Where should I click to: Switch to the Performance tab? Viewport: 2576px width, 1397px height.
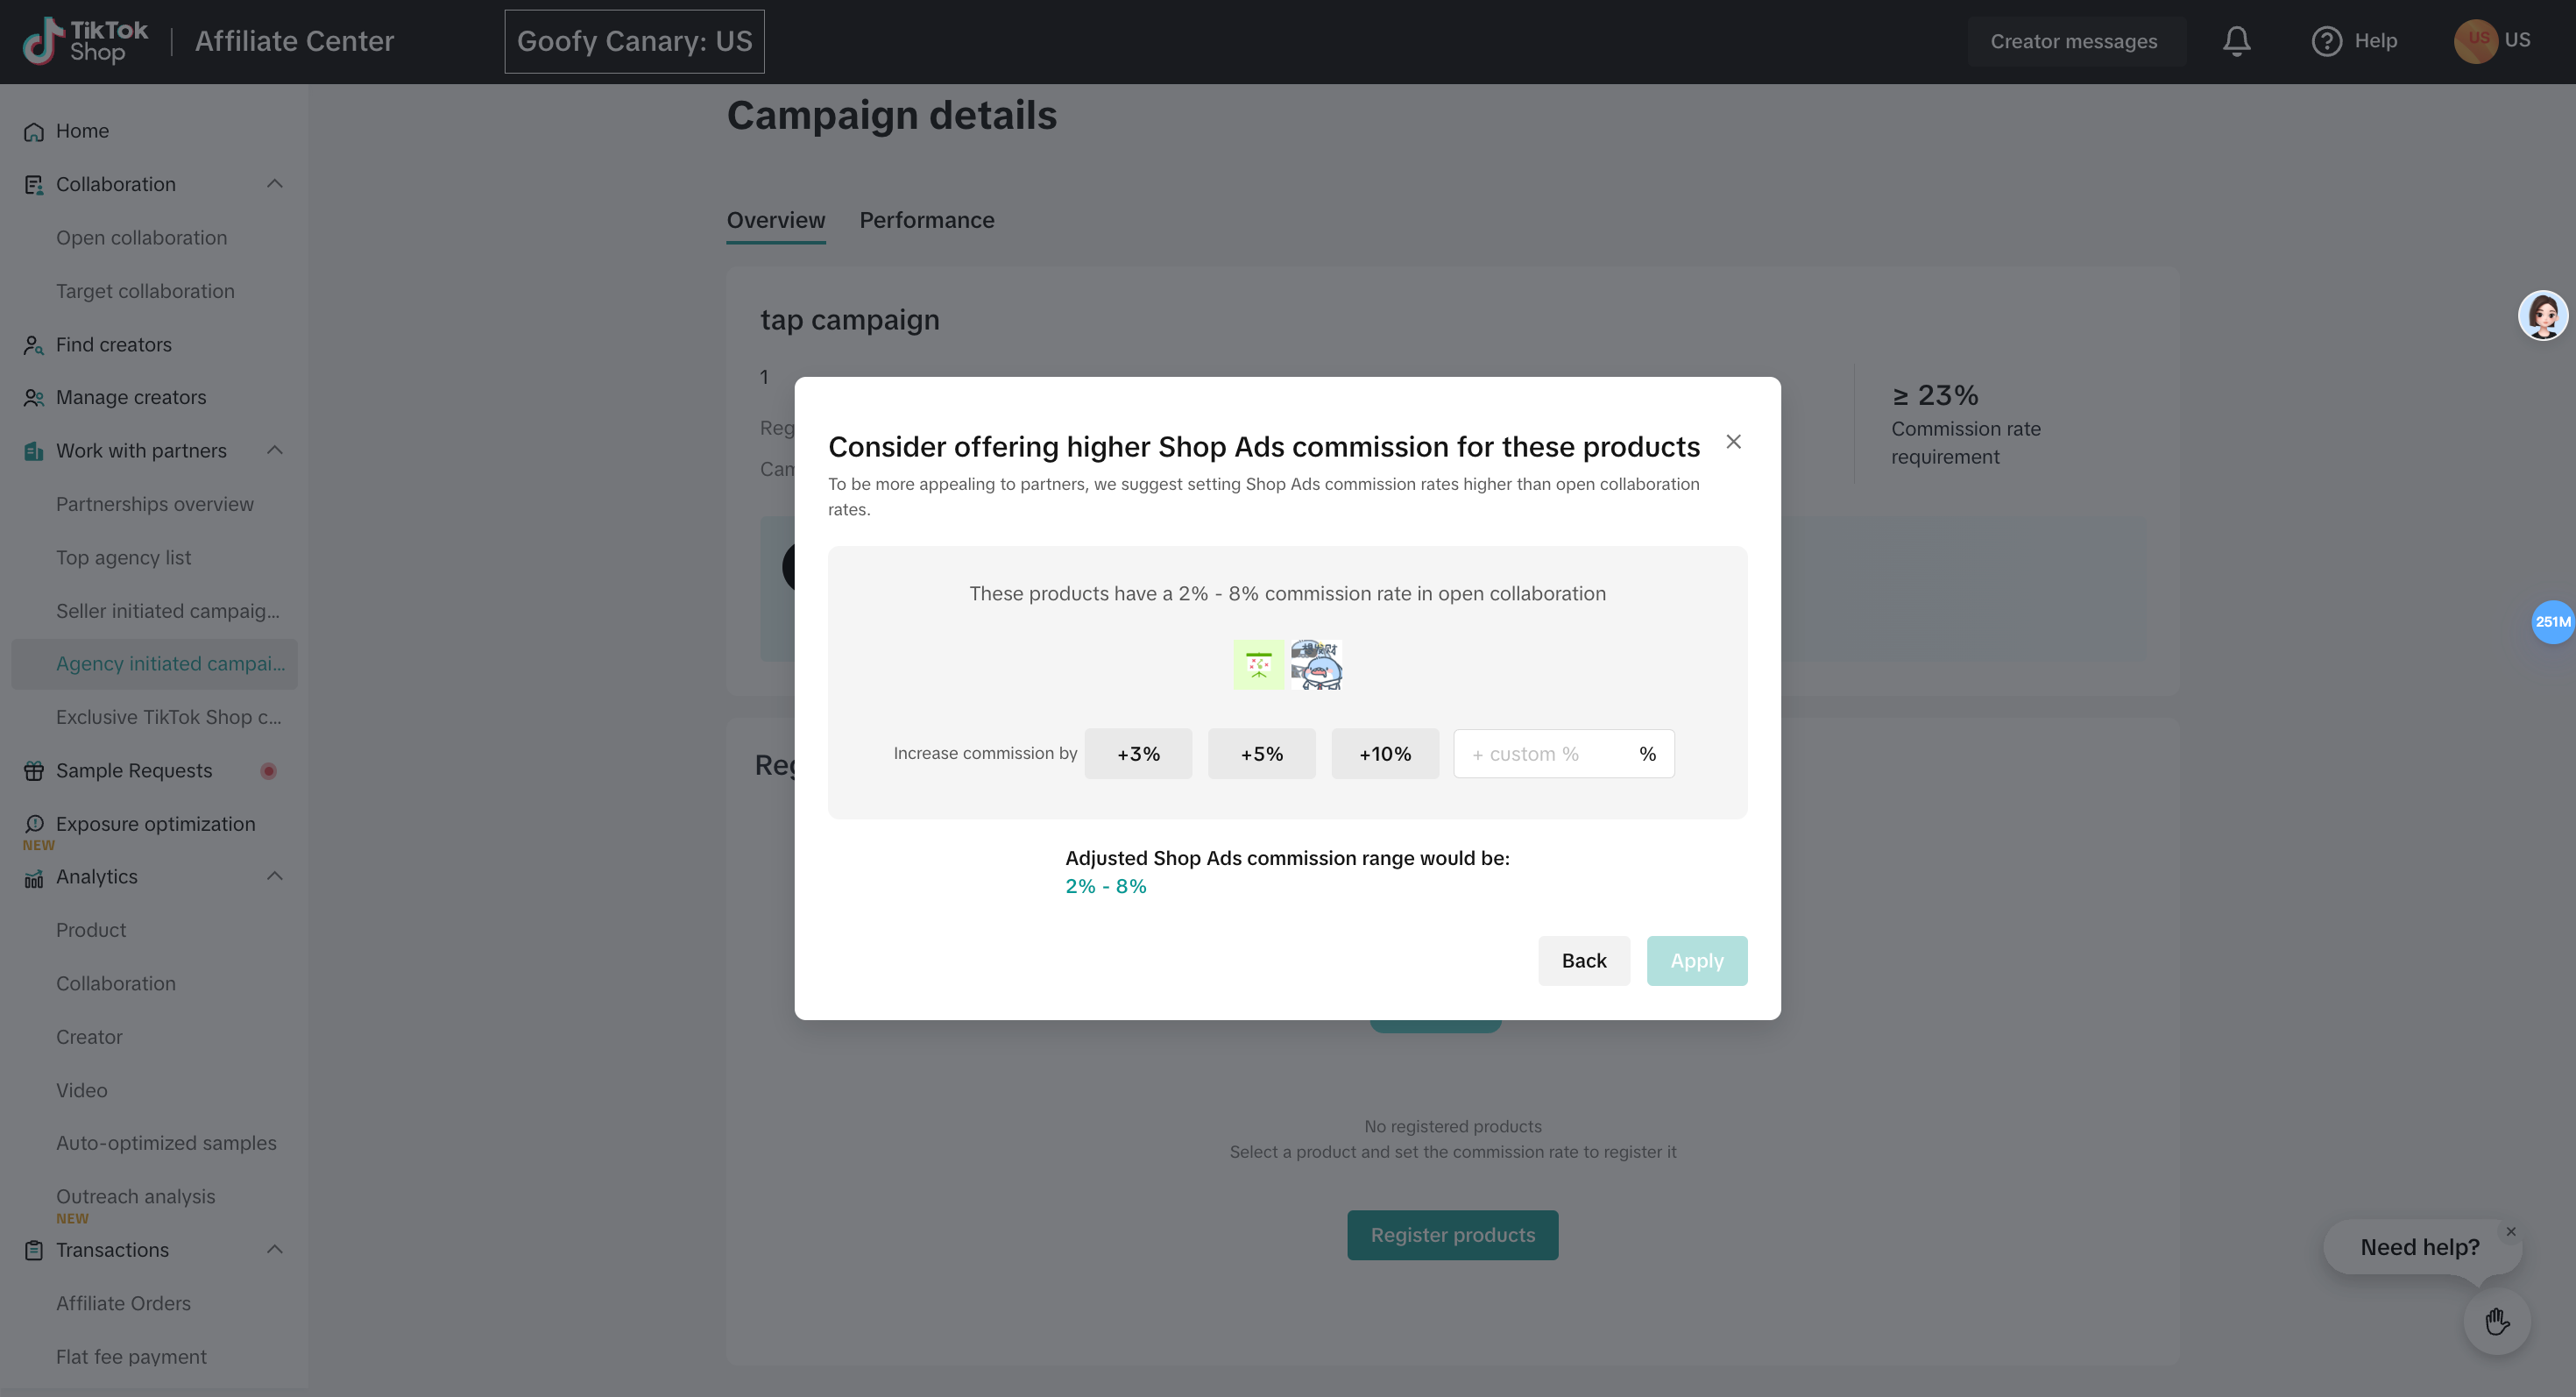pyautogui.click(x=926, y=220)
